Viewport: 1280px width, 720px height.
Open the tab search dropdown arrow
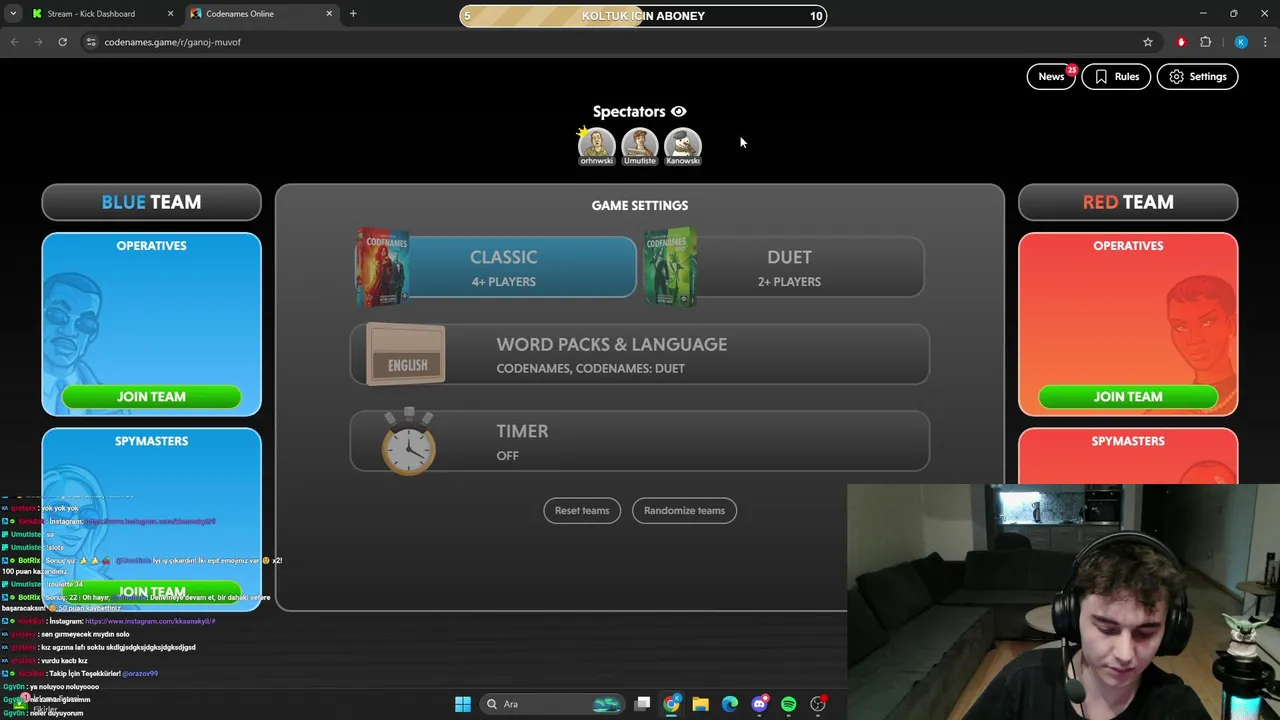coord(13,14)
